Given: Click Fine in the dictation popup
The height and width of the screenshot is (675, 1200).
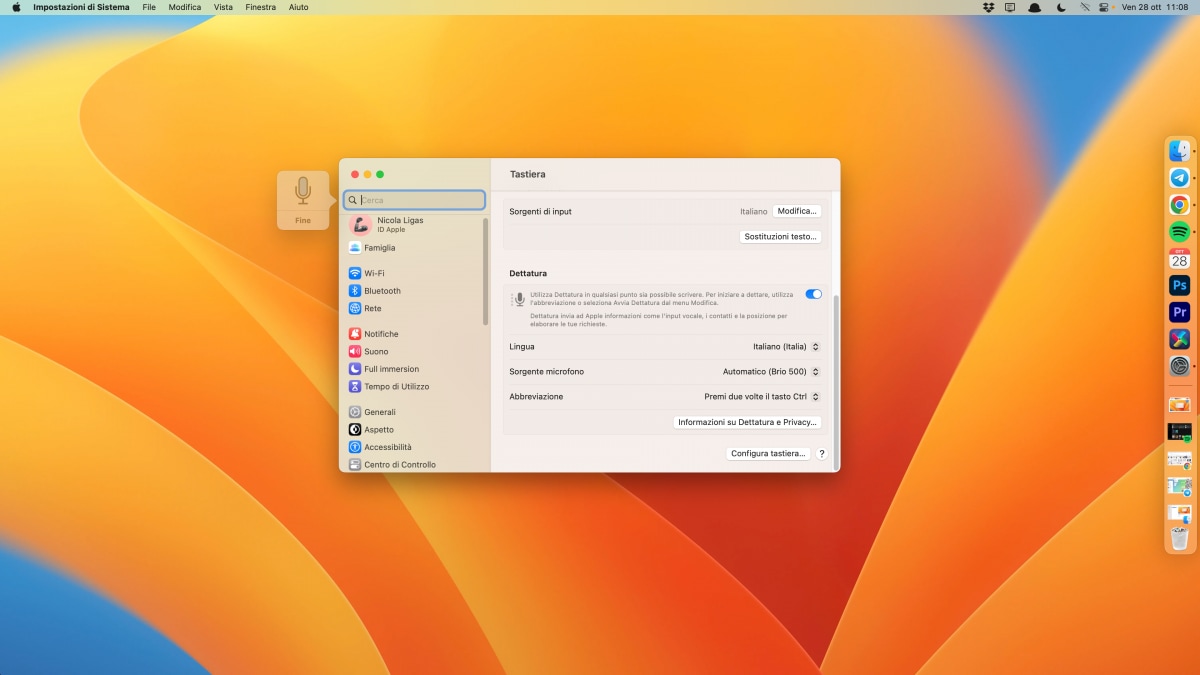Looking at the screenshot, I should (303, 220).
